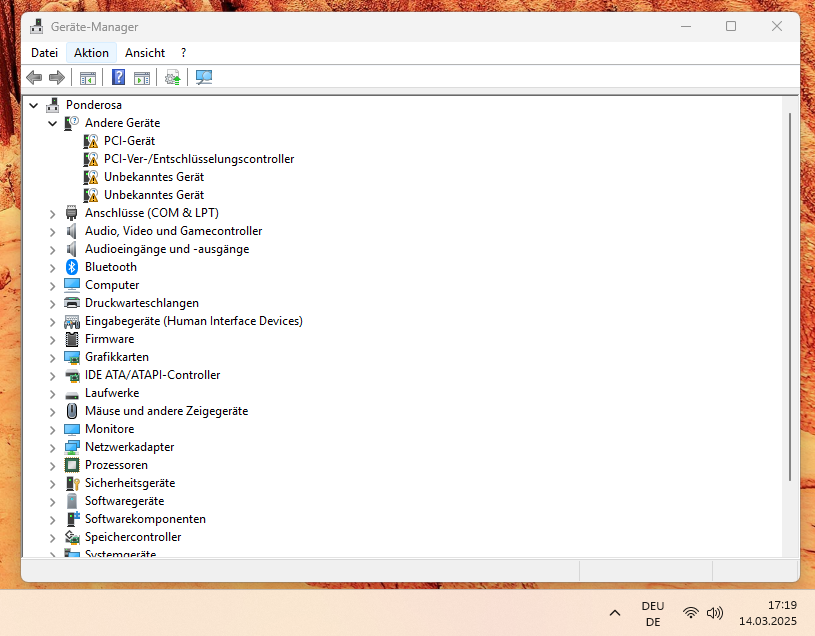Select the Speichercontroller label
This screenshot has width=815, height=636.
[x=133, y=537]
